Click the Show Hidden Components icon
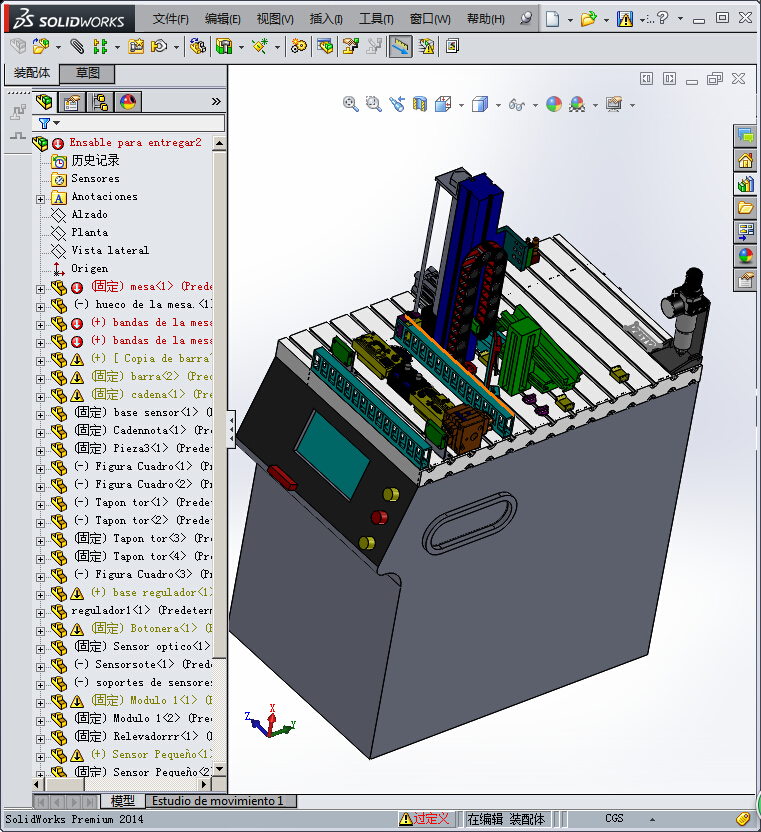The image size is (761, 832). click(x=197, y=47)
